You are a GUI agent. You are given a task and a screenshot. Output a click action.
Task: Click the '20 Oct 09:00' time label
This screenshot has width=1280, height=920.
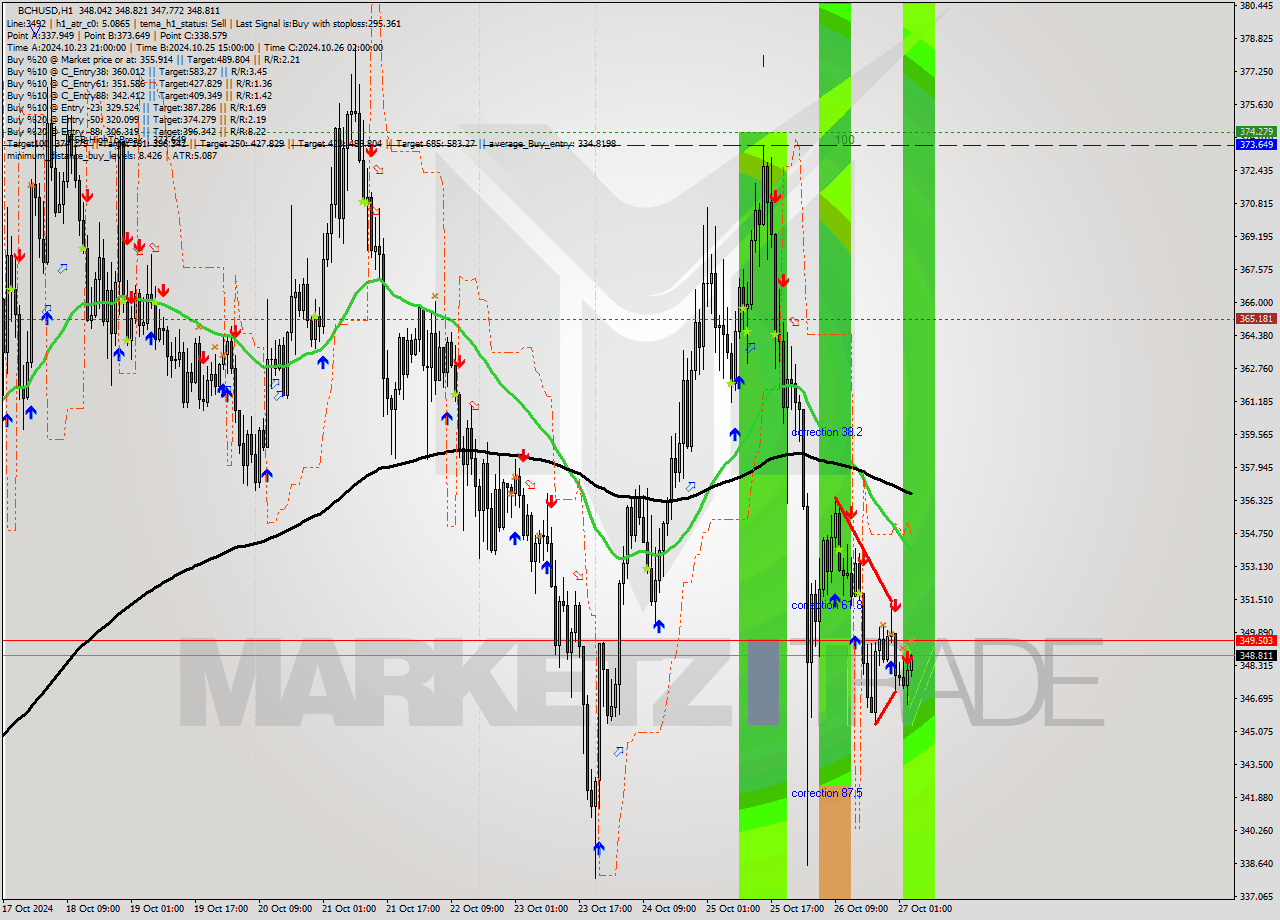tap(284, 909)
